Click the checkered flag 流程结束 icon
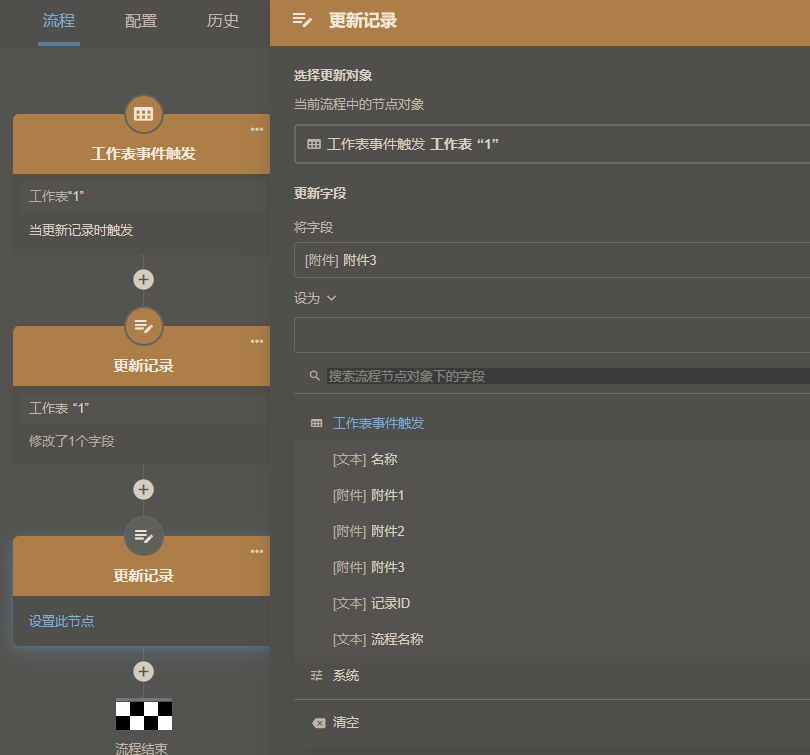 point(143,714)
